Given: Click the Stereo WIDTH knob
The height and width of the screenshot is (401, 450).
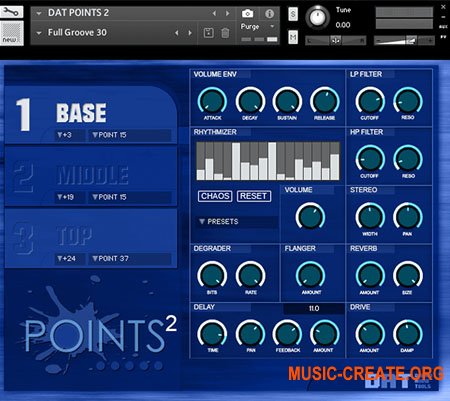Looking at the screenshot, I should click(x=370, y=217).
